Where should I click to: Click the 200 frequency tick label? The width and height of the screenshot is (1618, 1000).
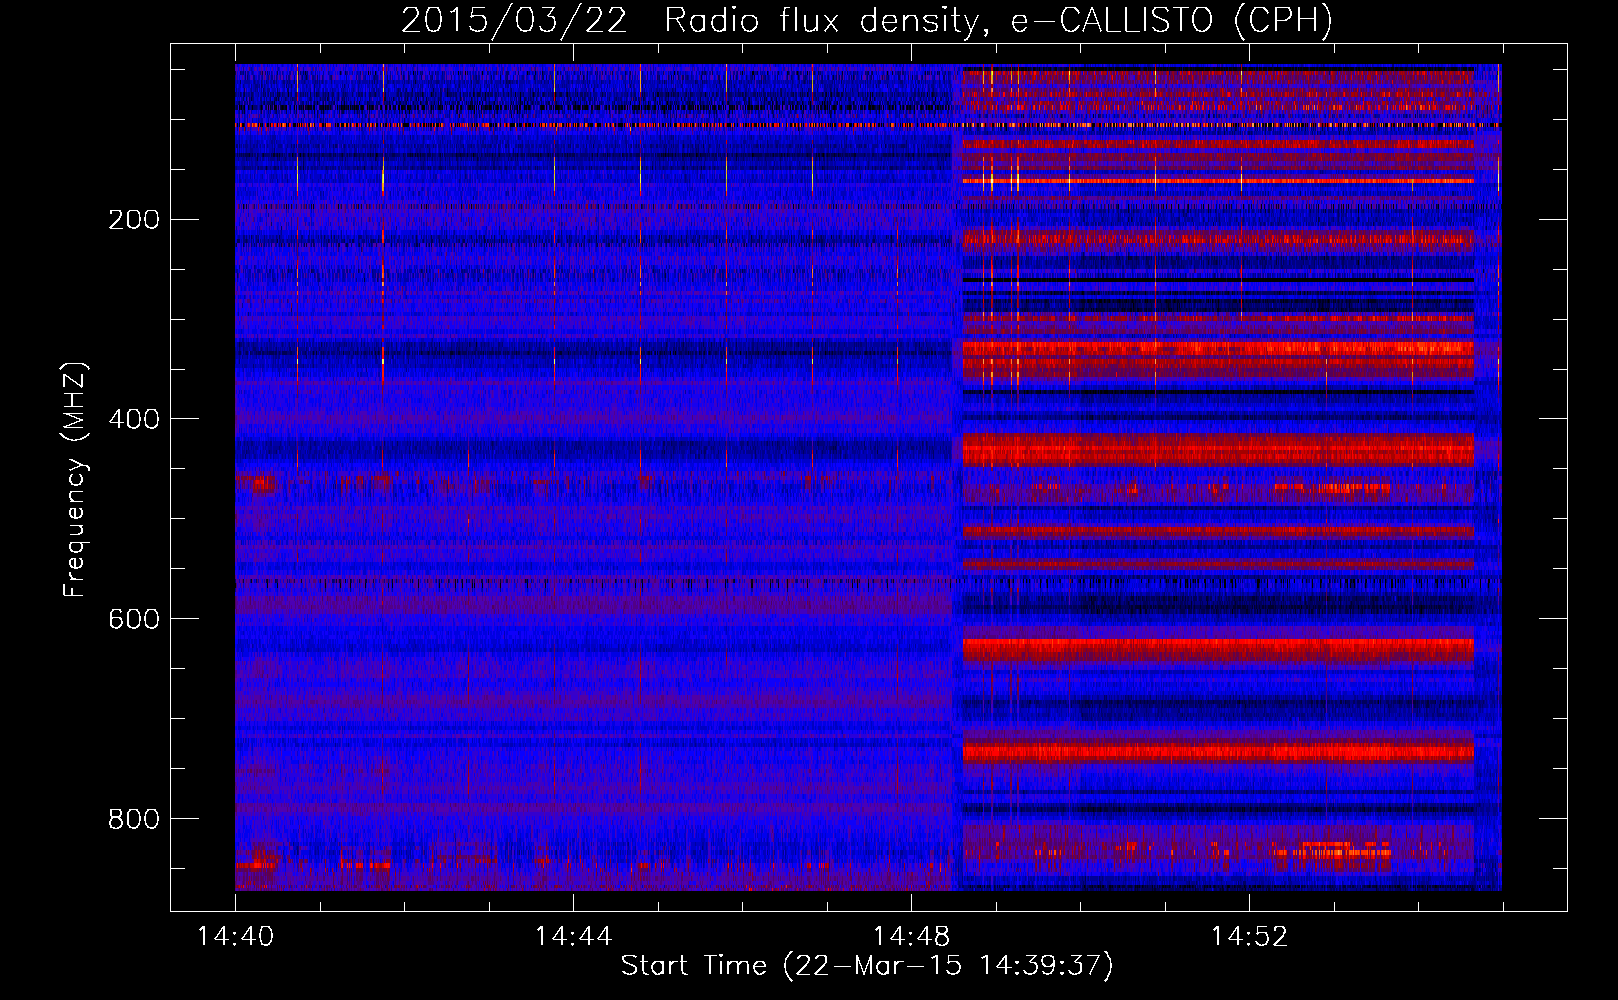click(x=134, y=219)
